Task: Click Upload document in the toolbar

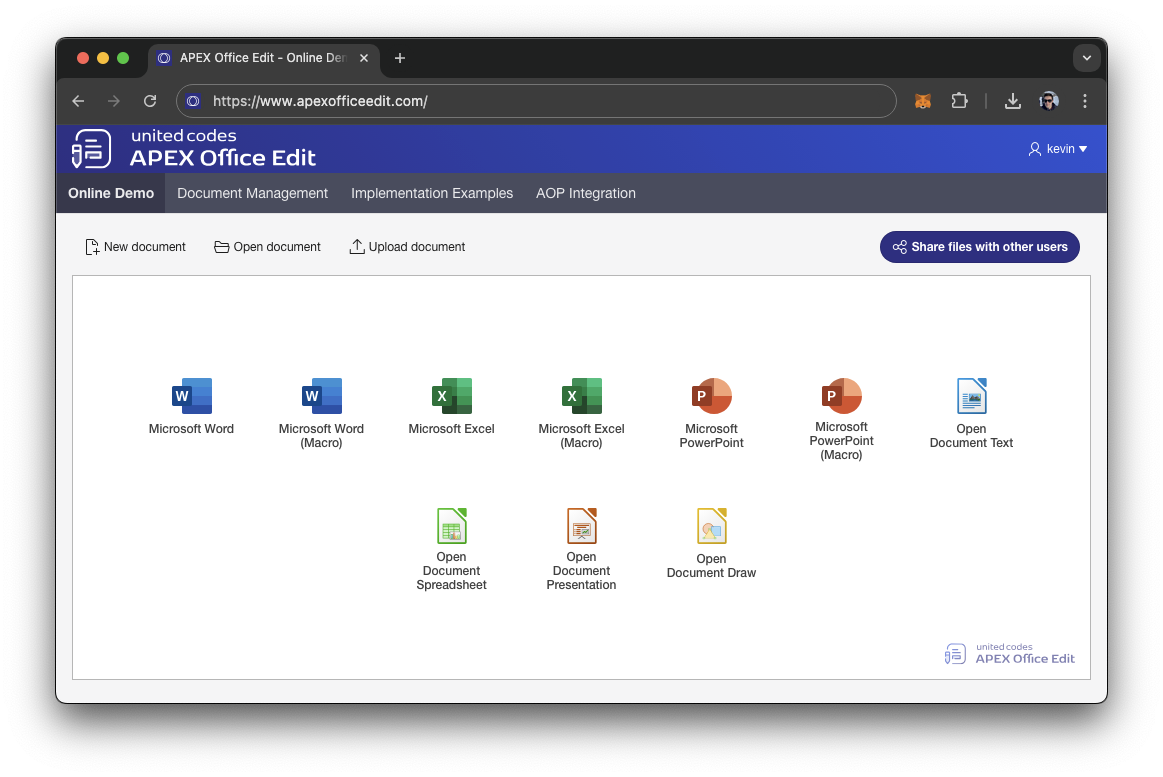Action: tap(407, 247)
